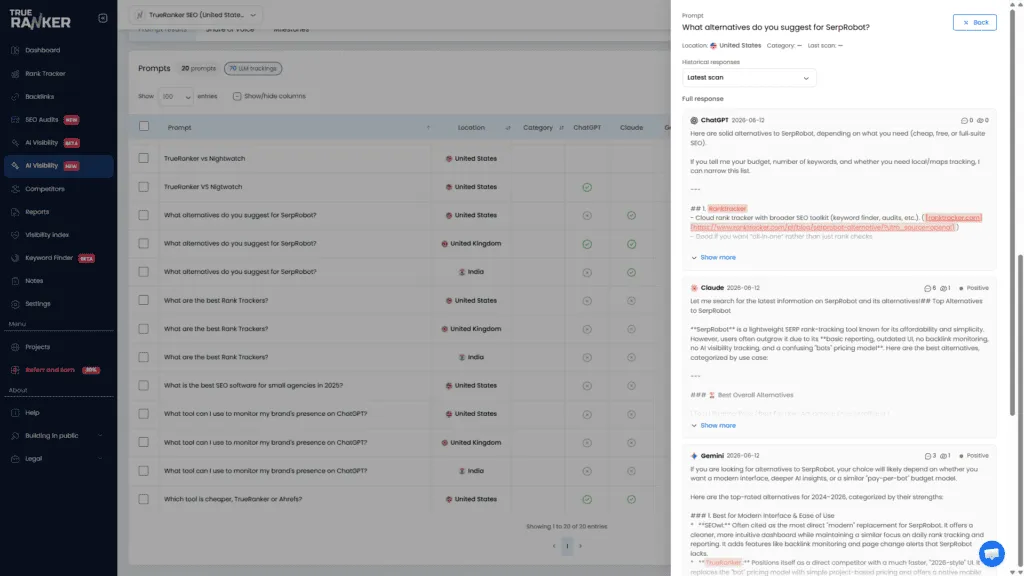Open the ranktracker.com link in ChatGPT response
The width and height of the screenshot is (1024, 576).
pos(953,217)
